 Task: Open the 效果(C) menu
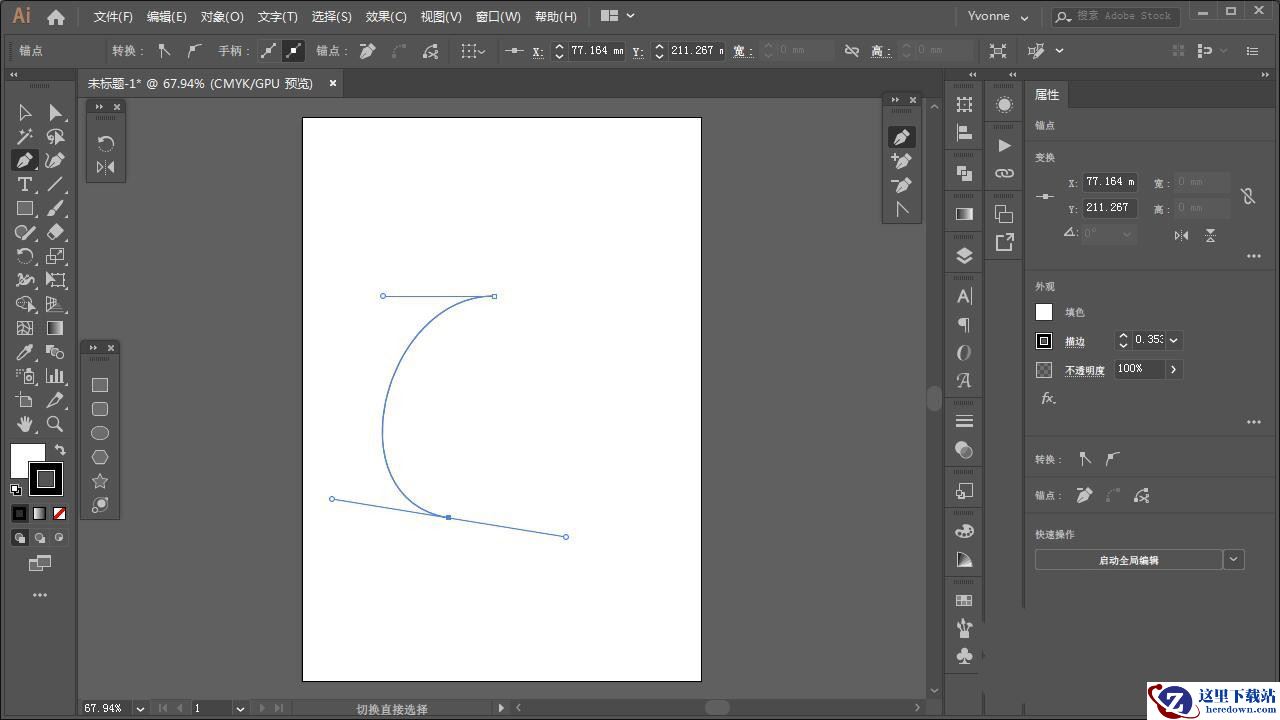pos(386,17)
